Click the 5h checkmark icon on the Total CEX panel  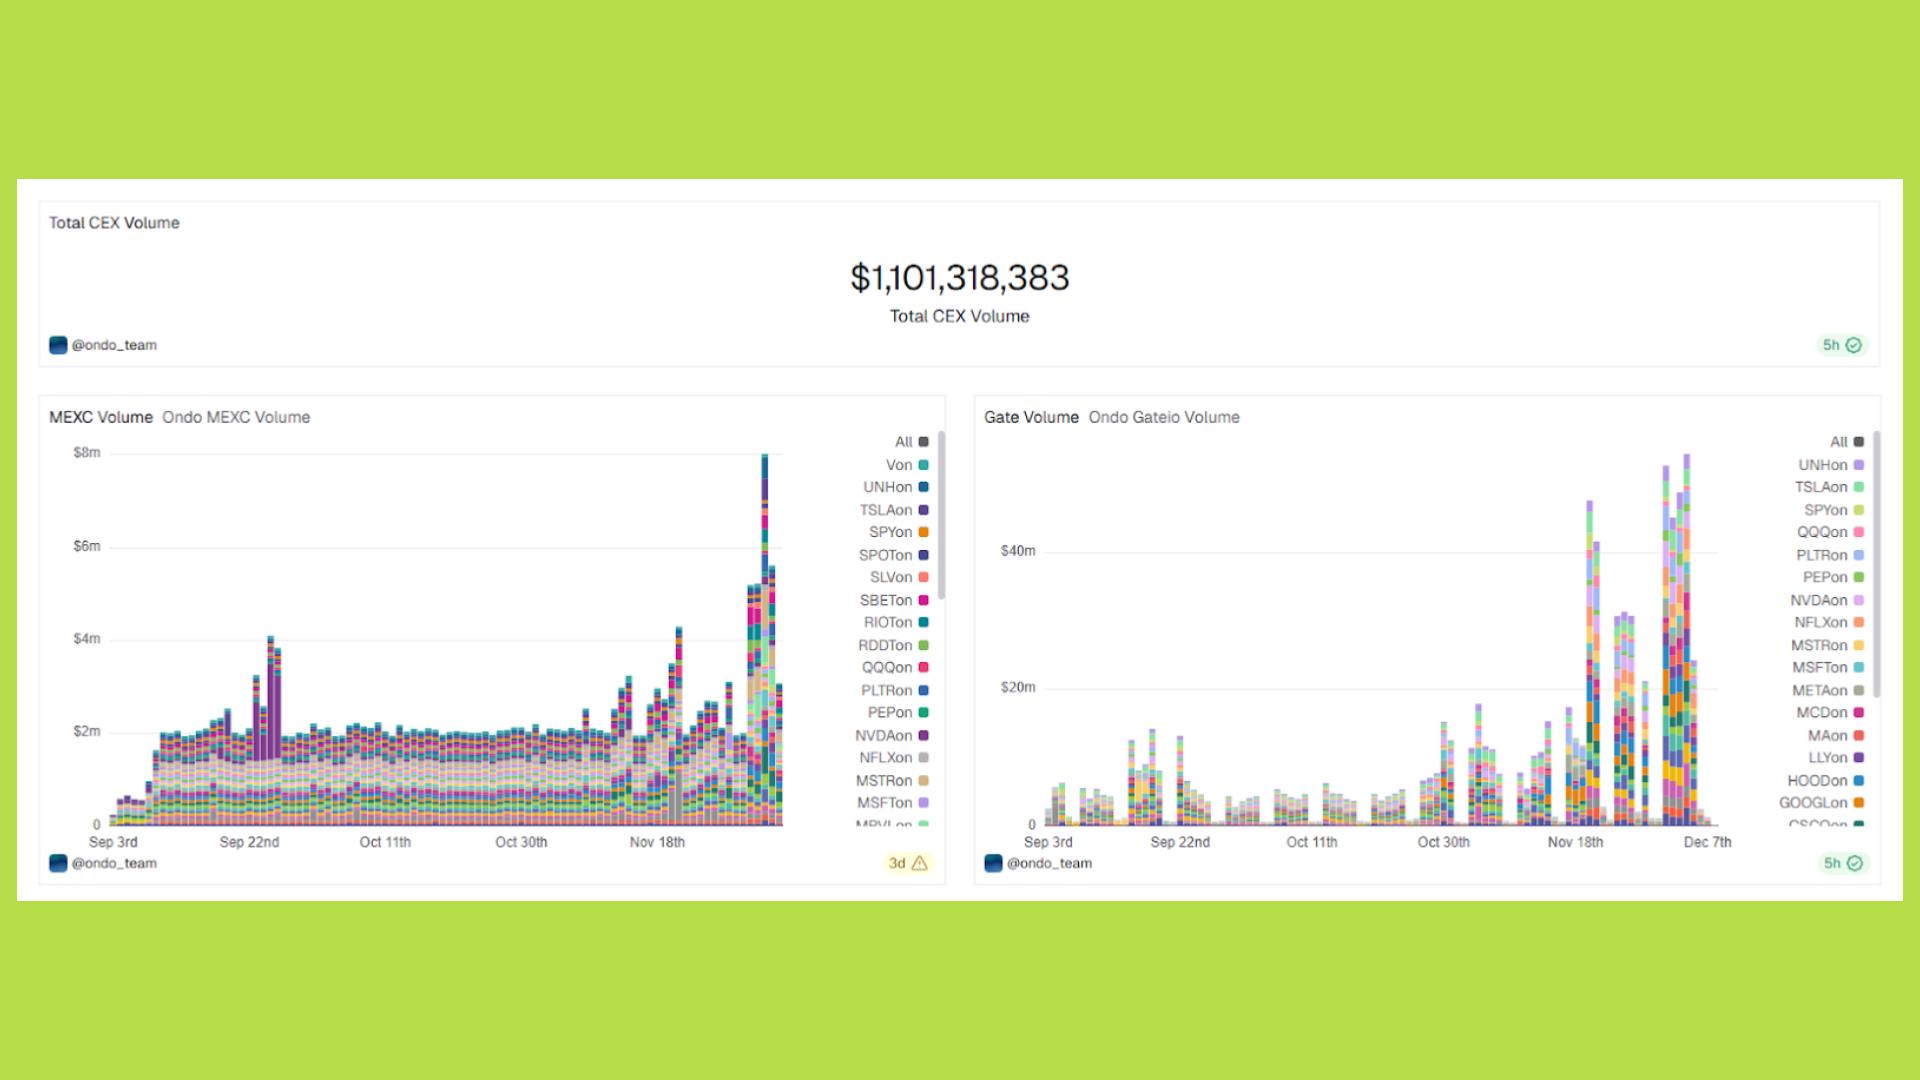(x=1853, y=345)
